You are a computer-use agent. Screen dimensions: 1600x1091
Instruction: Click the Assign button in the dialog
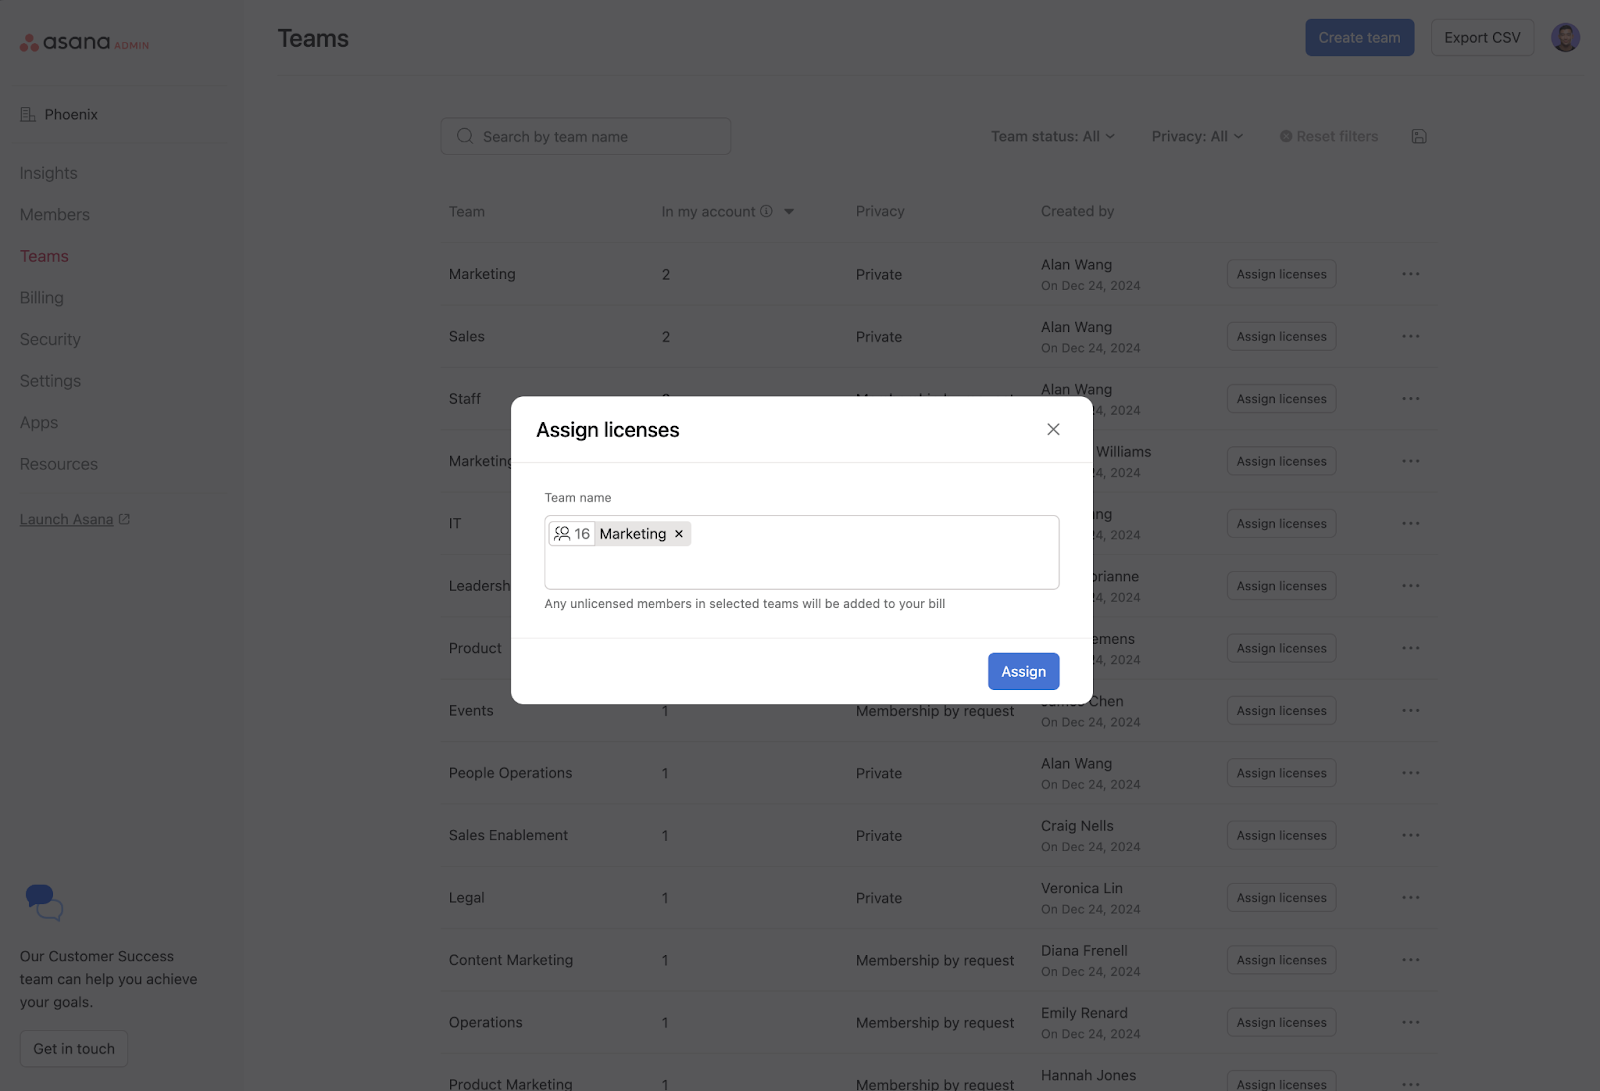[1023, 671]
